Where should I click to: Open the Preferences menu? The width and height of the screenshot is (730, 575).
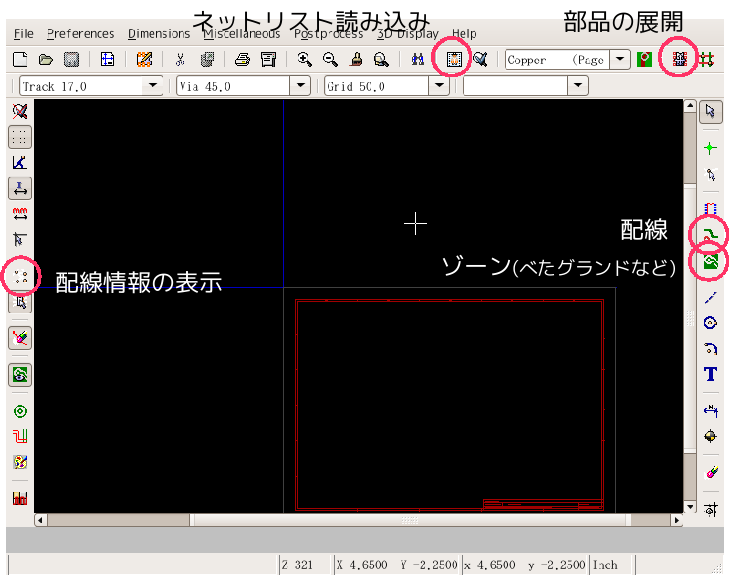[x=80, y=34]
